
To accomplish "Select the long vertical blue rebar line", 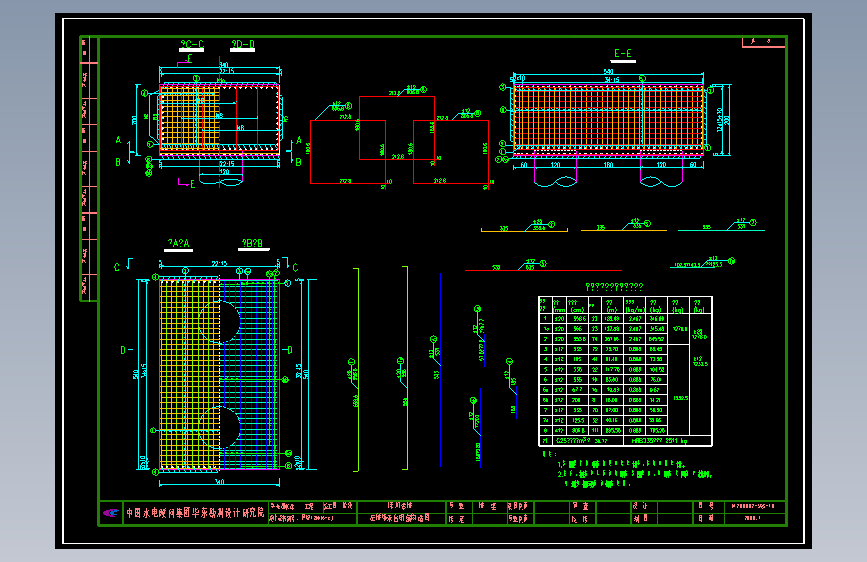I will click(440, 370).
